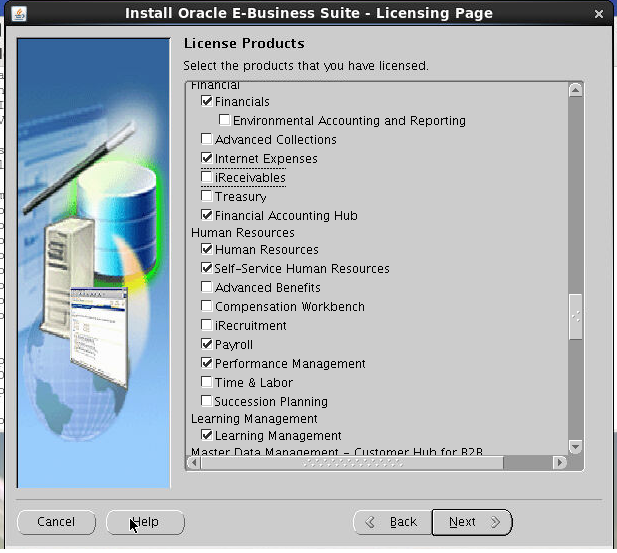617x553 pixels.
Task: Close the Licensing Page dialog
Action: [x=599, y=14]
